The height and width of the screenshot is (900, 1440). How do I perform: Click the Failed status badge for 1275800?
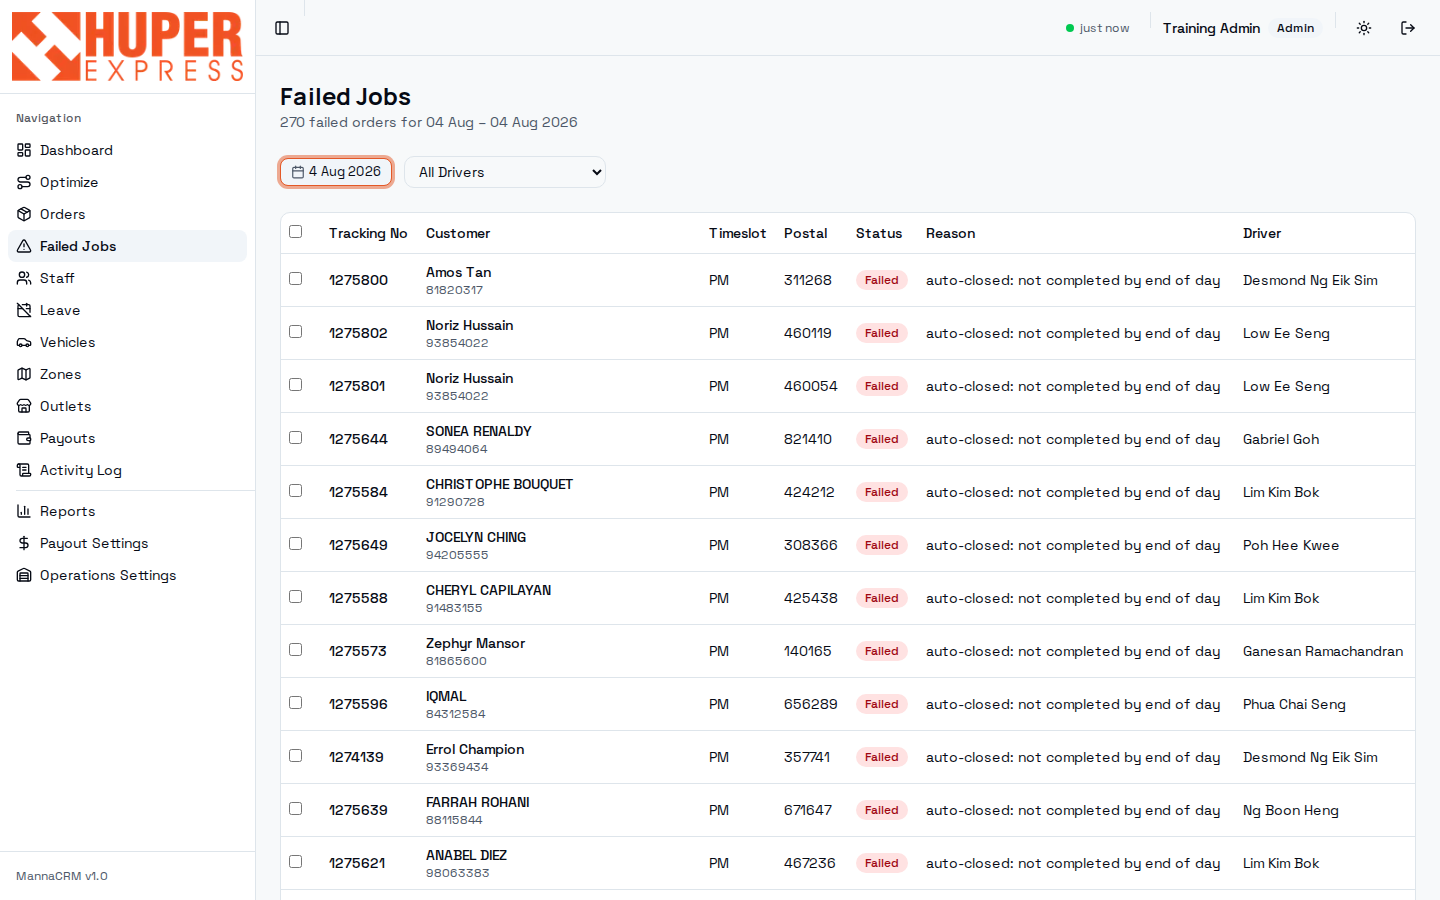[x=881, y=280]
